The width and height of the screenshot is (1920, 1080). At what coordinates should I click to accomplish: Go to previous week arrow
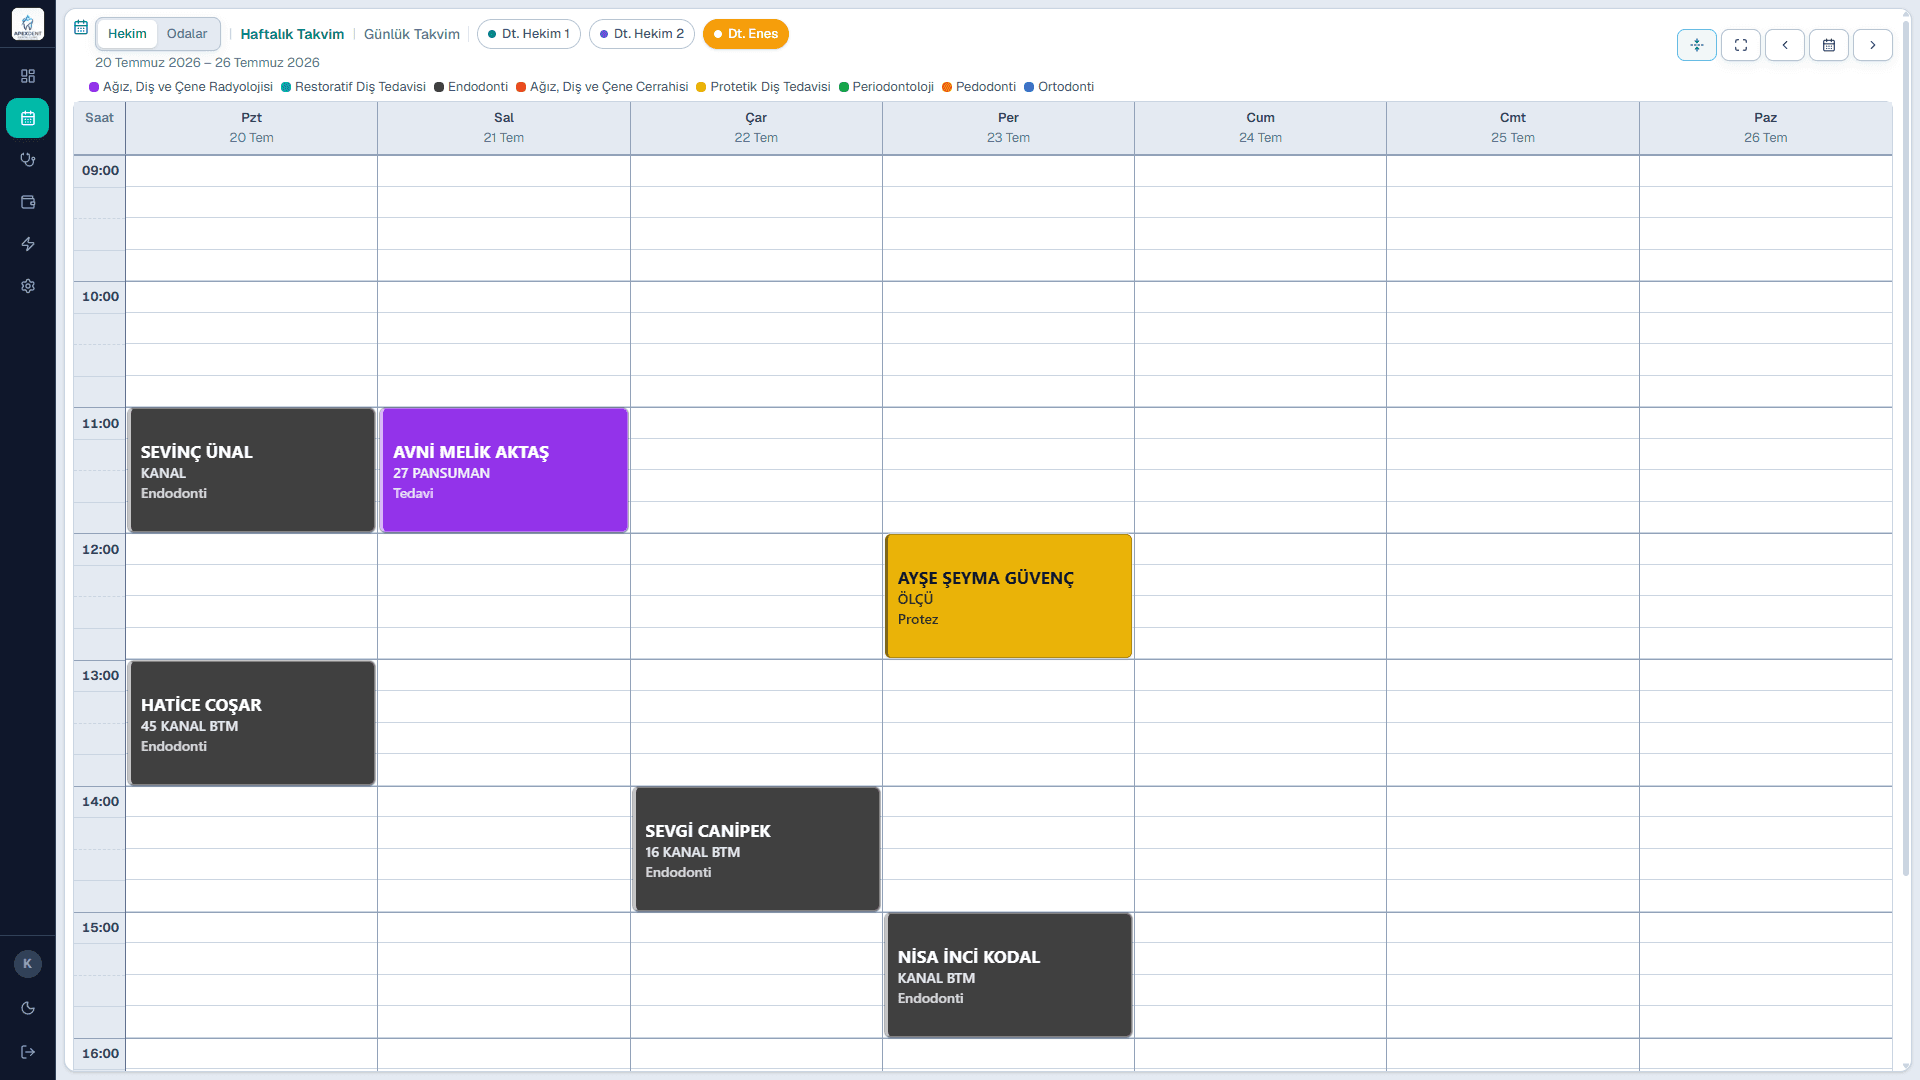pos(1785,45)
